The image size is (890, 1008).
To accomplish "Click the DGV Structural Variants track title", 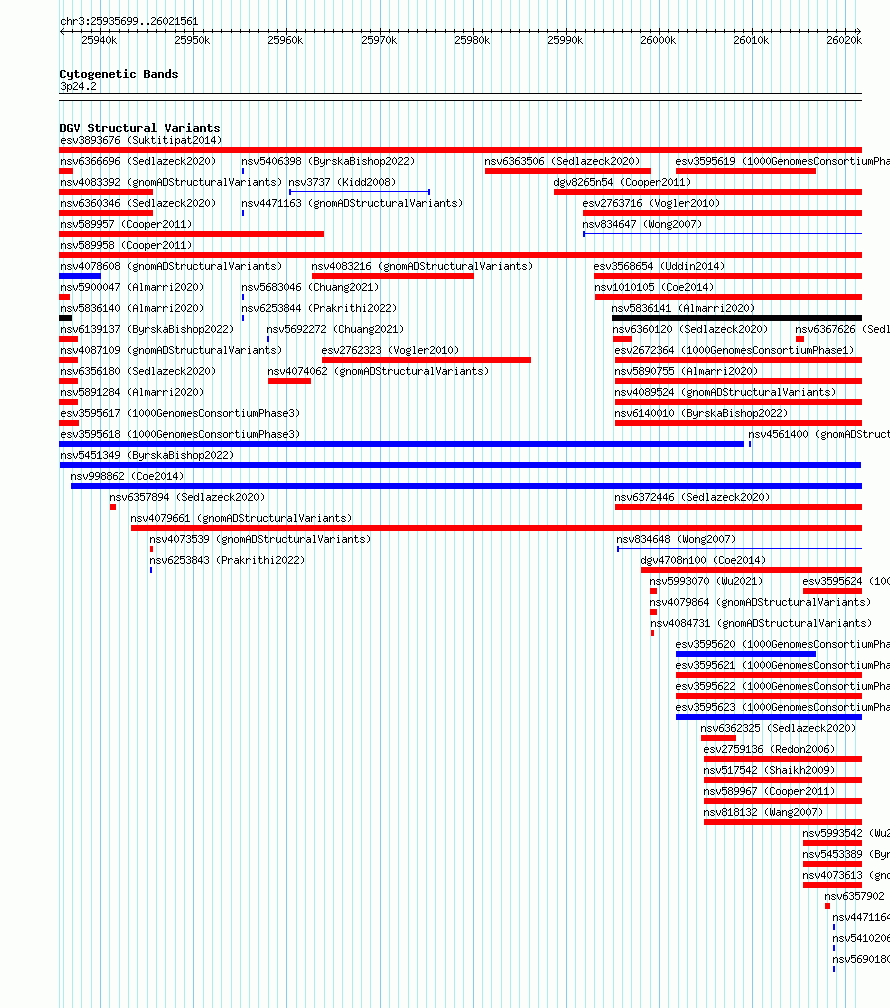I will pos(140,128).
